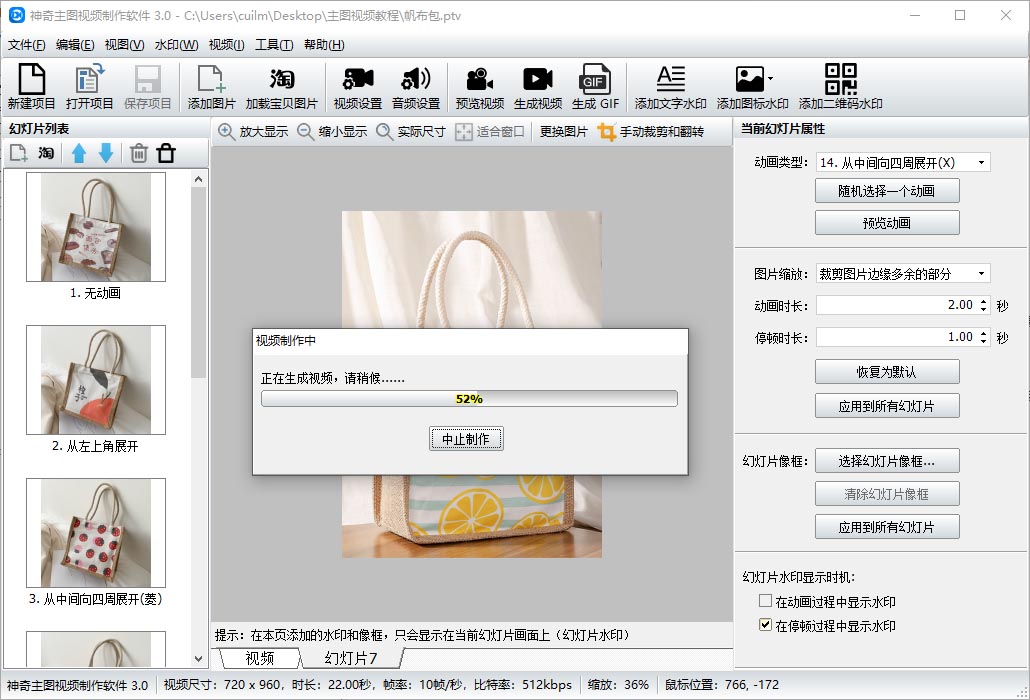
Task: Open the 工具(T) menu
Action: [274, 45]
